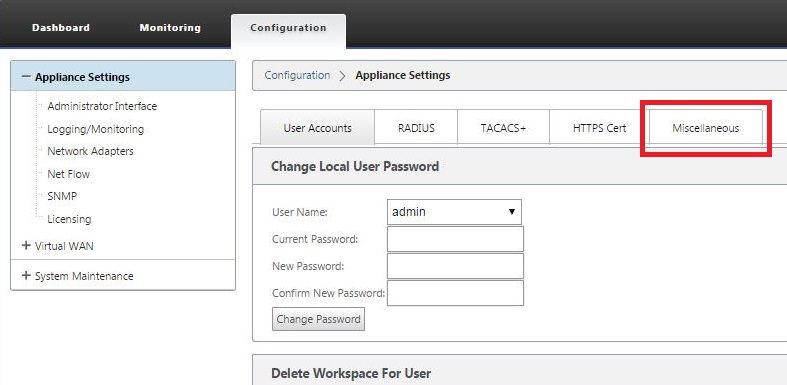Select Logging/Monitoring in the sidebar
The height and width of the screenshot is (385, 787).
click(x=95, y=129)
